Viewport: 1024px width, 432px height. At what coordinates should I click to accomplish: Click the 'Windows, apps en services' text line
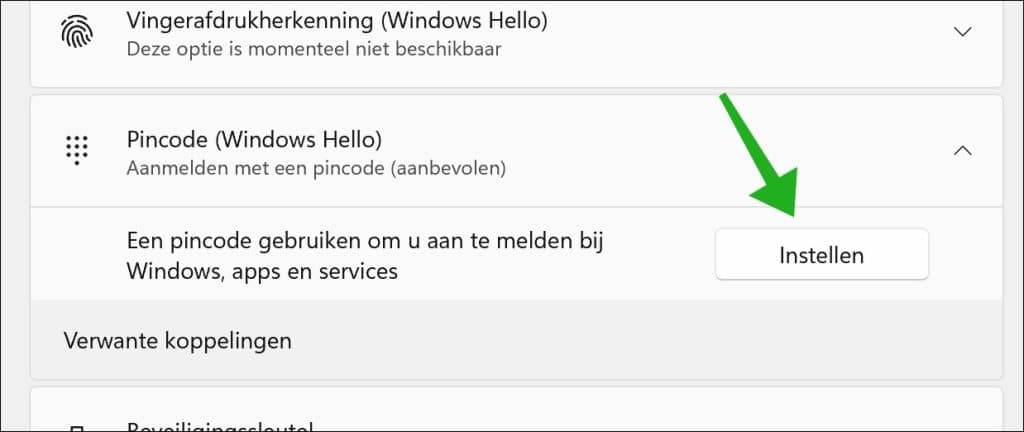pos(262,270)
